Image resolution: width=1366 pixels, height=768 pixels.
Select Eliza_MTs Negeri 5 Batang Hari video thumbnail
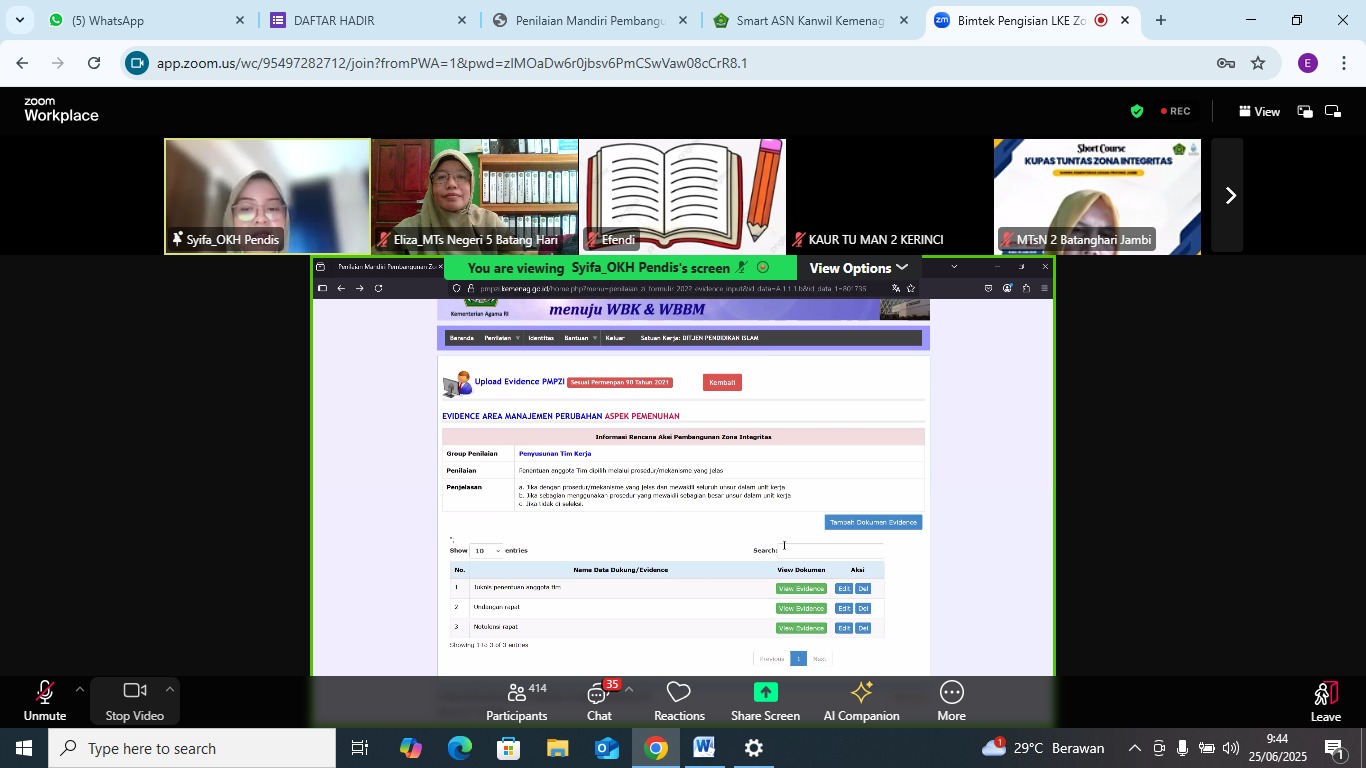(x=475, y=196)
